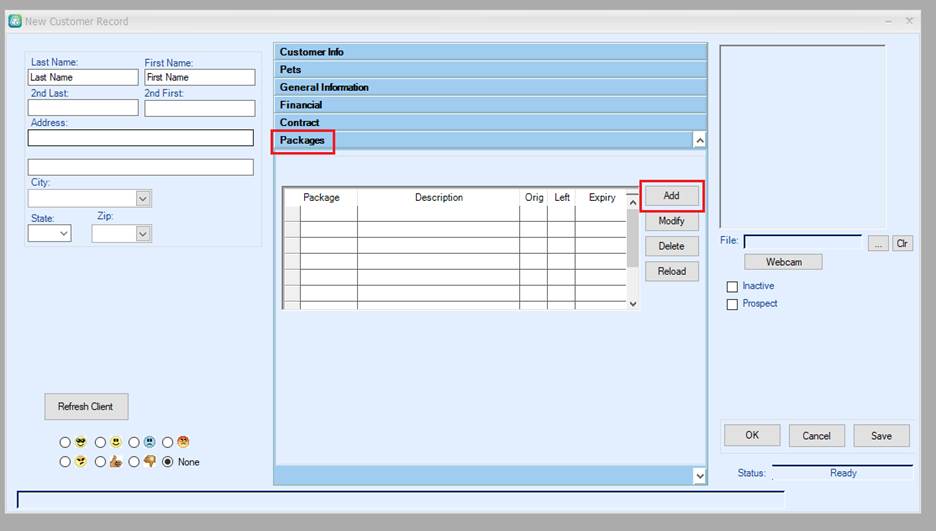The width and height of the screenshot is (936, 531).
Task: Click the Save button
Action: [x=881, y=436]
